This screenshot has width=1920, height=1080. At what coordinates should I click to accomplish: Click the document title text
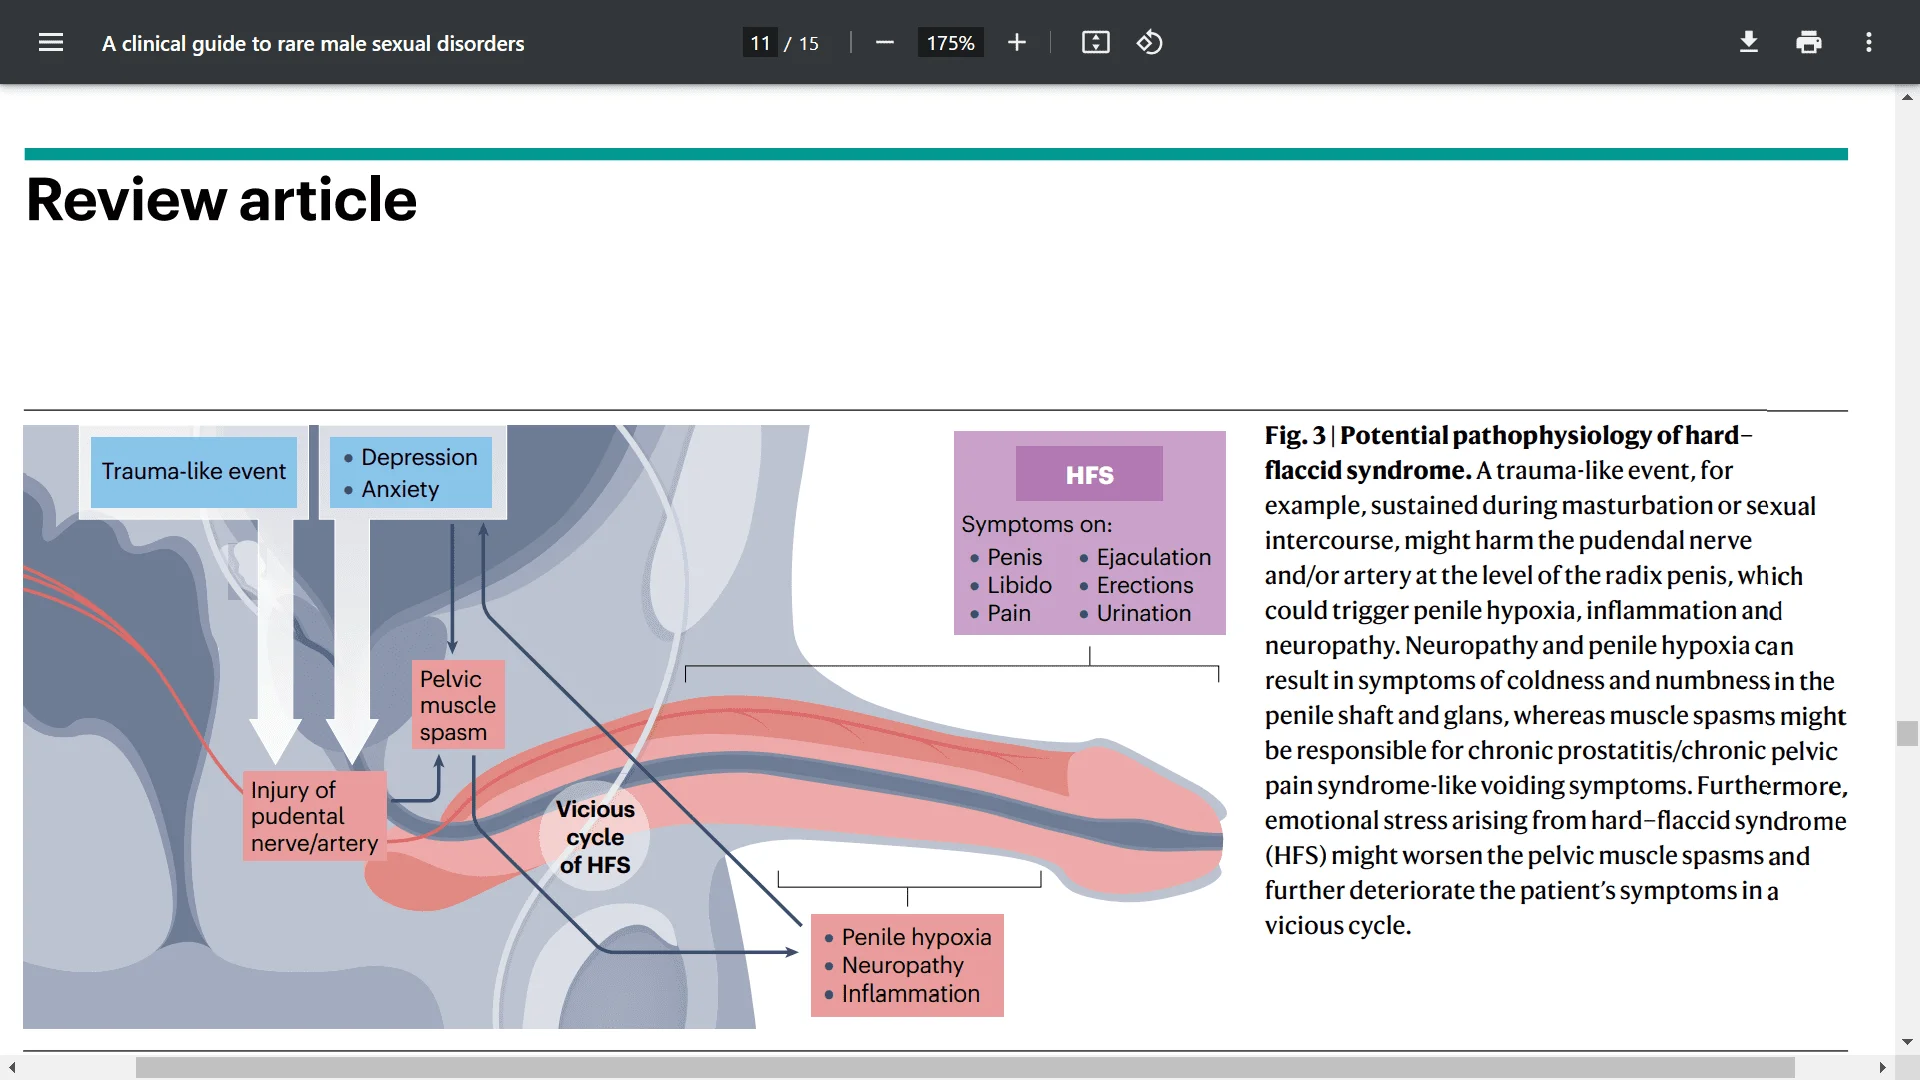[x=313, y=43]
